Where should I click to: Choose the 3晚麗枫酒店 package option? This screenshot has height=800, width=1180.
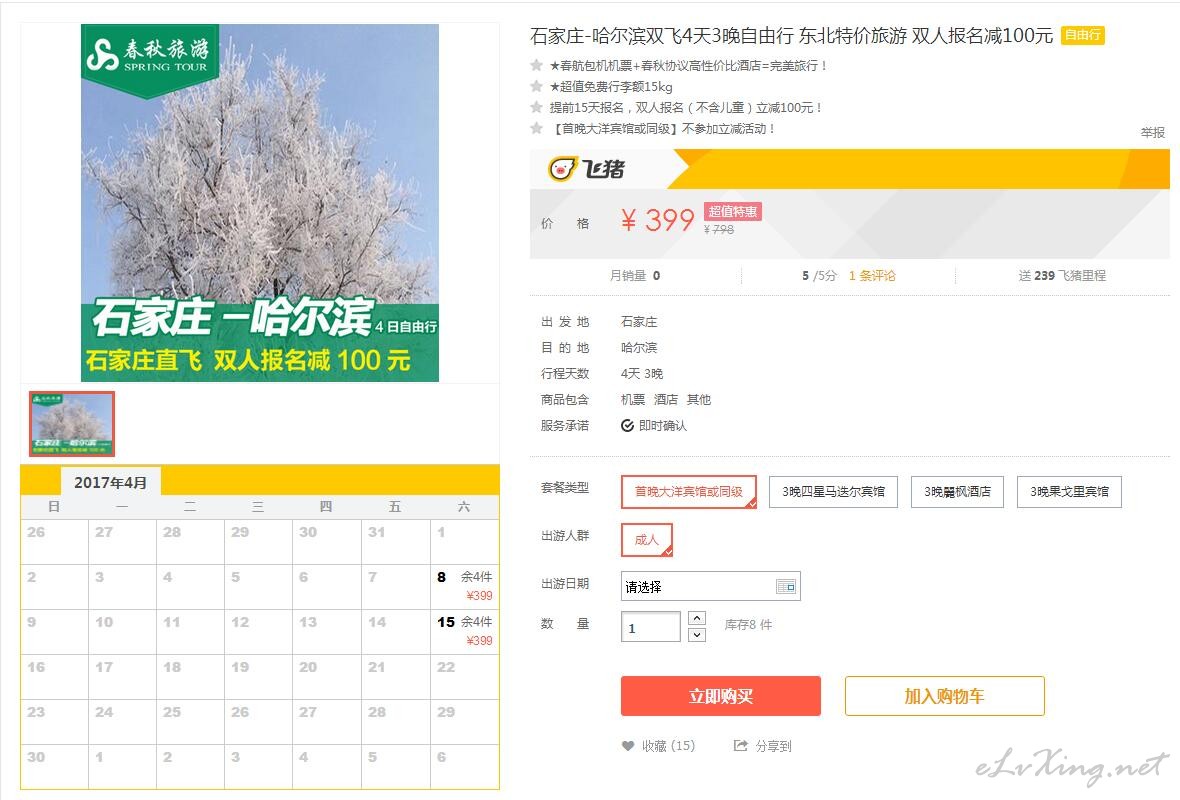[957, 491]
